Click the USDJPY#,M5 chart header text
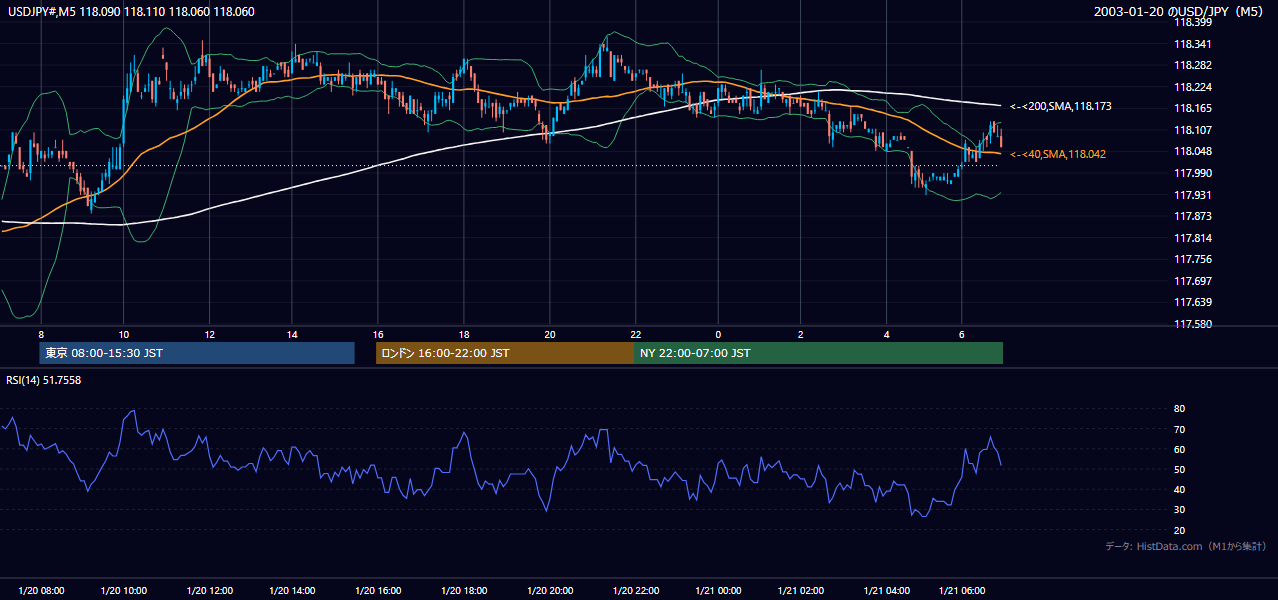The image size is (1278, 600). [x=130, y=11]
